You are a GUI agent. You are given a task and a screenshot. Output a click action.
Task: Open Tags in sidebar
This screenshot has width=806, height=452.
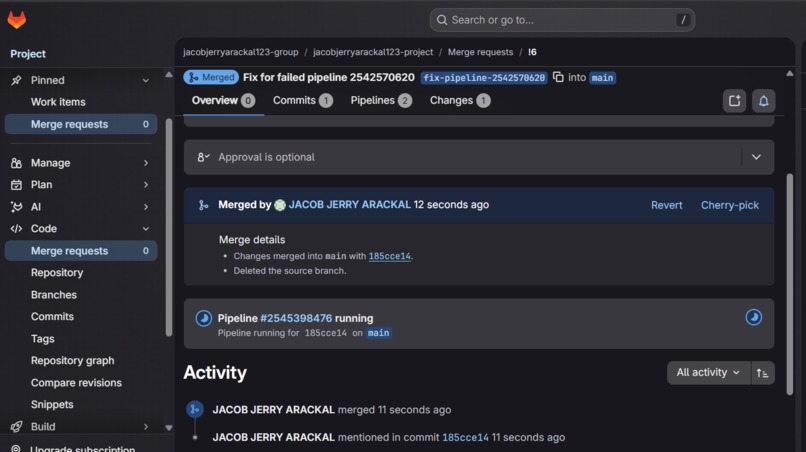42,339
